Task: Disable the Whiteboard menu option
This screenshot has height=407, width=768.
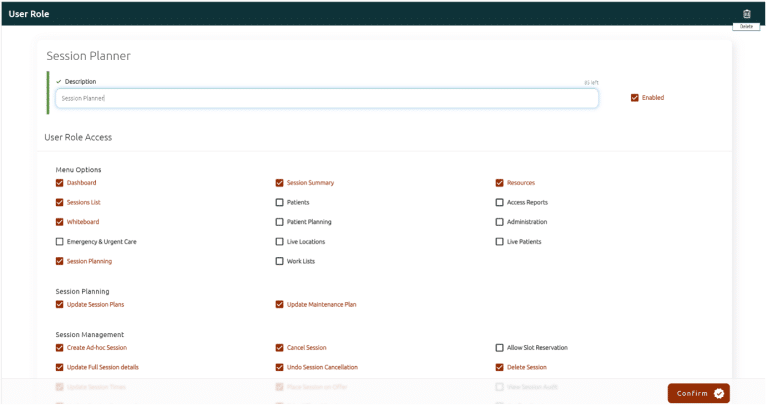Action: [x=60, y=222]
